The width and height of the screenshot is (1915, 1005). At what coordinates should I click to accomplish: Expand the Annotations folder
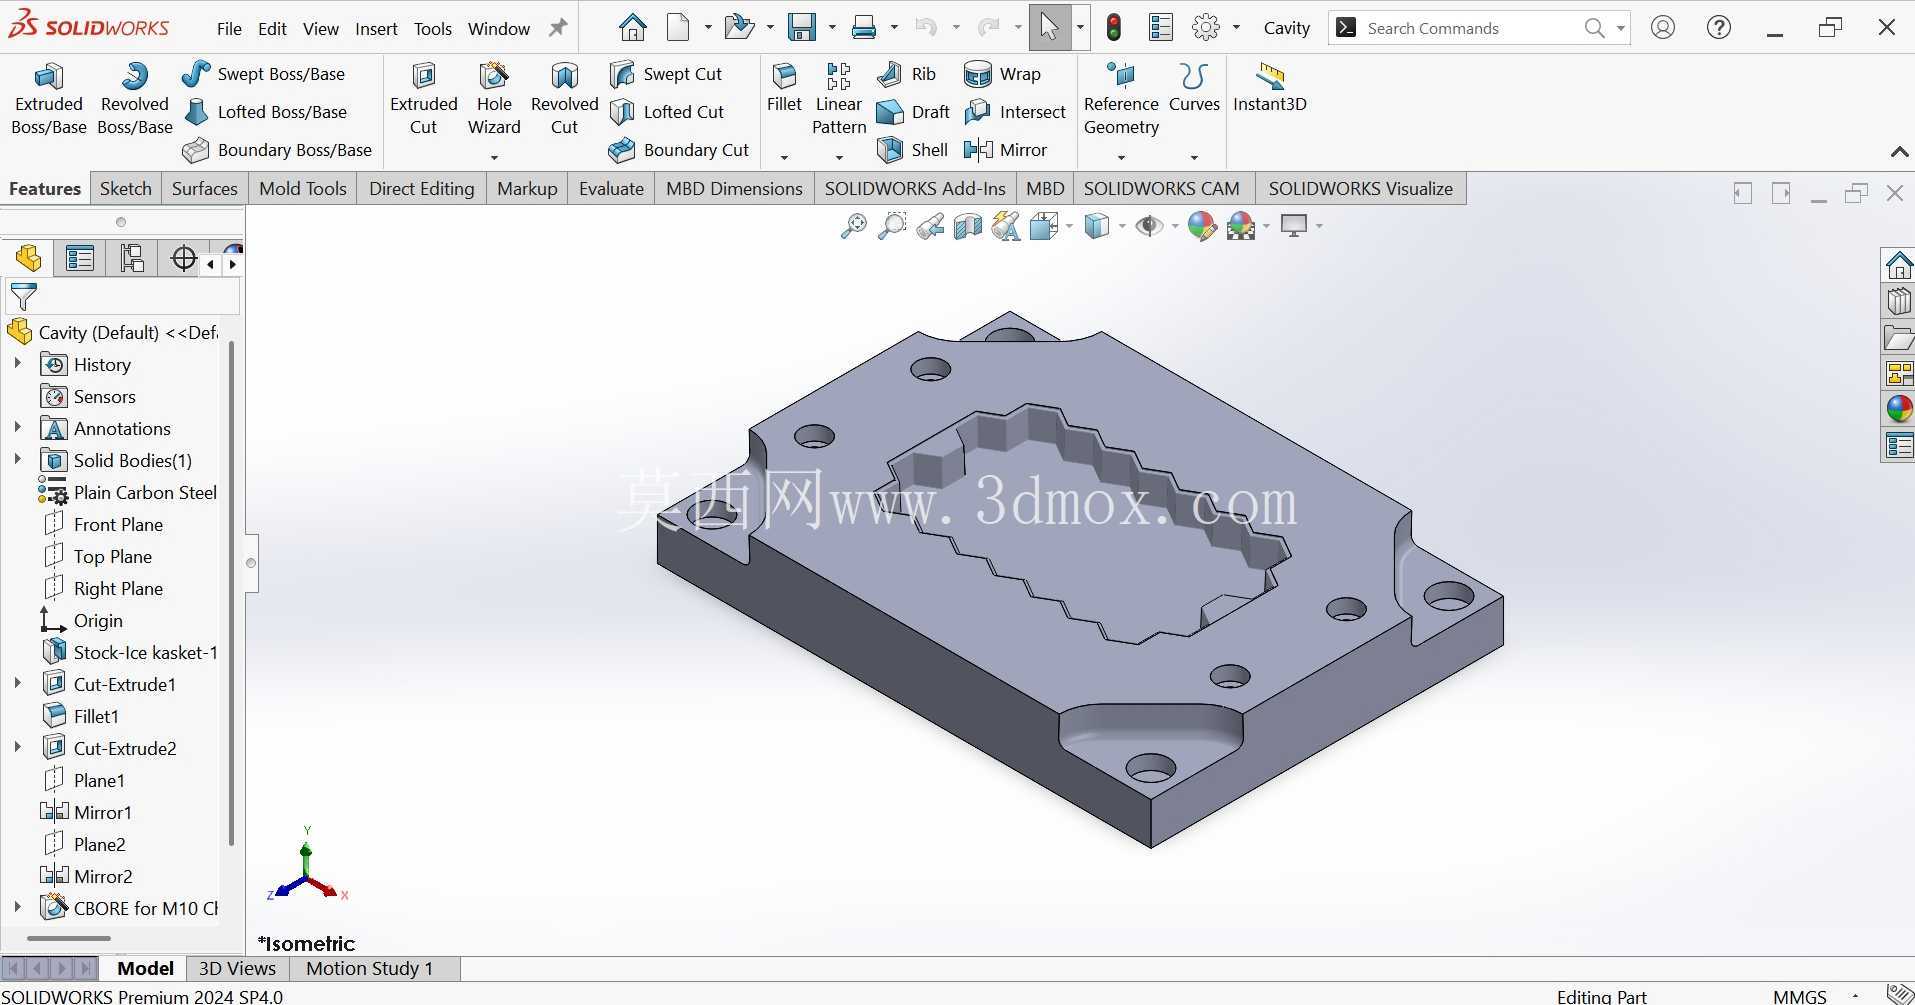point(17,428)
